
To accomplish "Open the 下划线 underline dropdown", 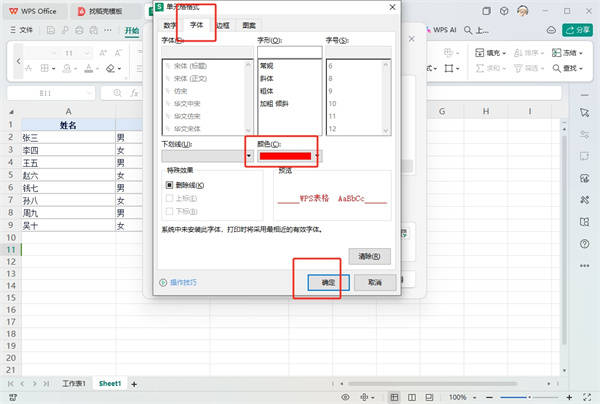I will (248, 156).
